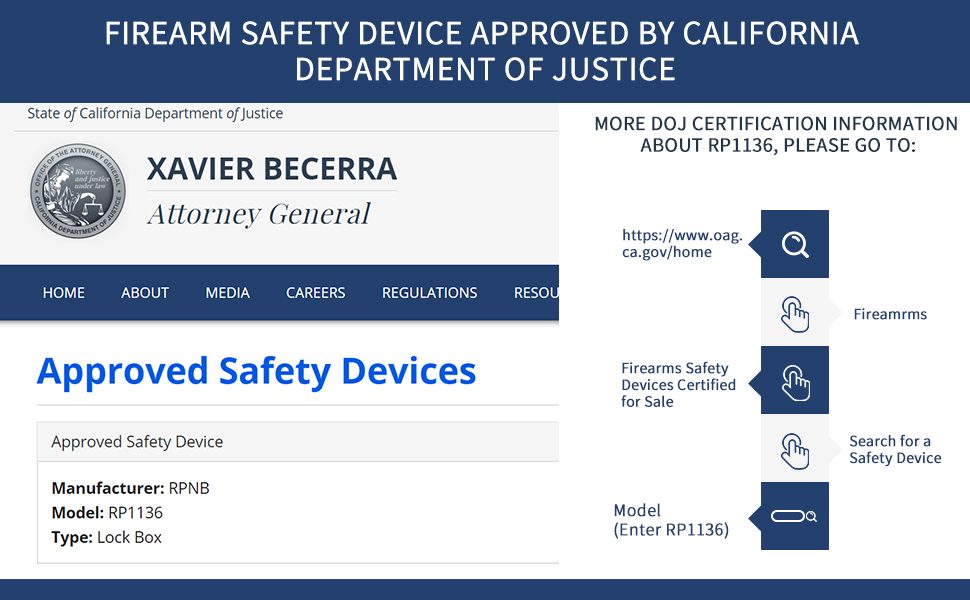Click State of California Department of Justice text
Viewport: 970px width, 600px height.
tap(155, 114)
